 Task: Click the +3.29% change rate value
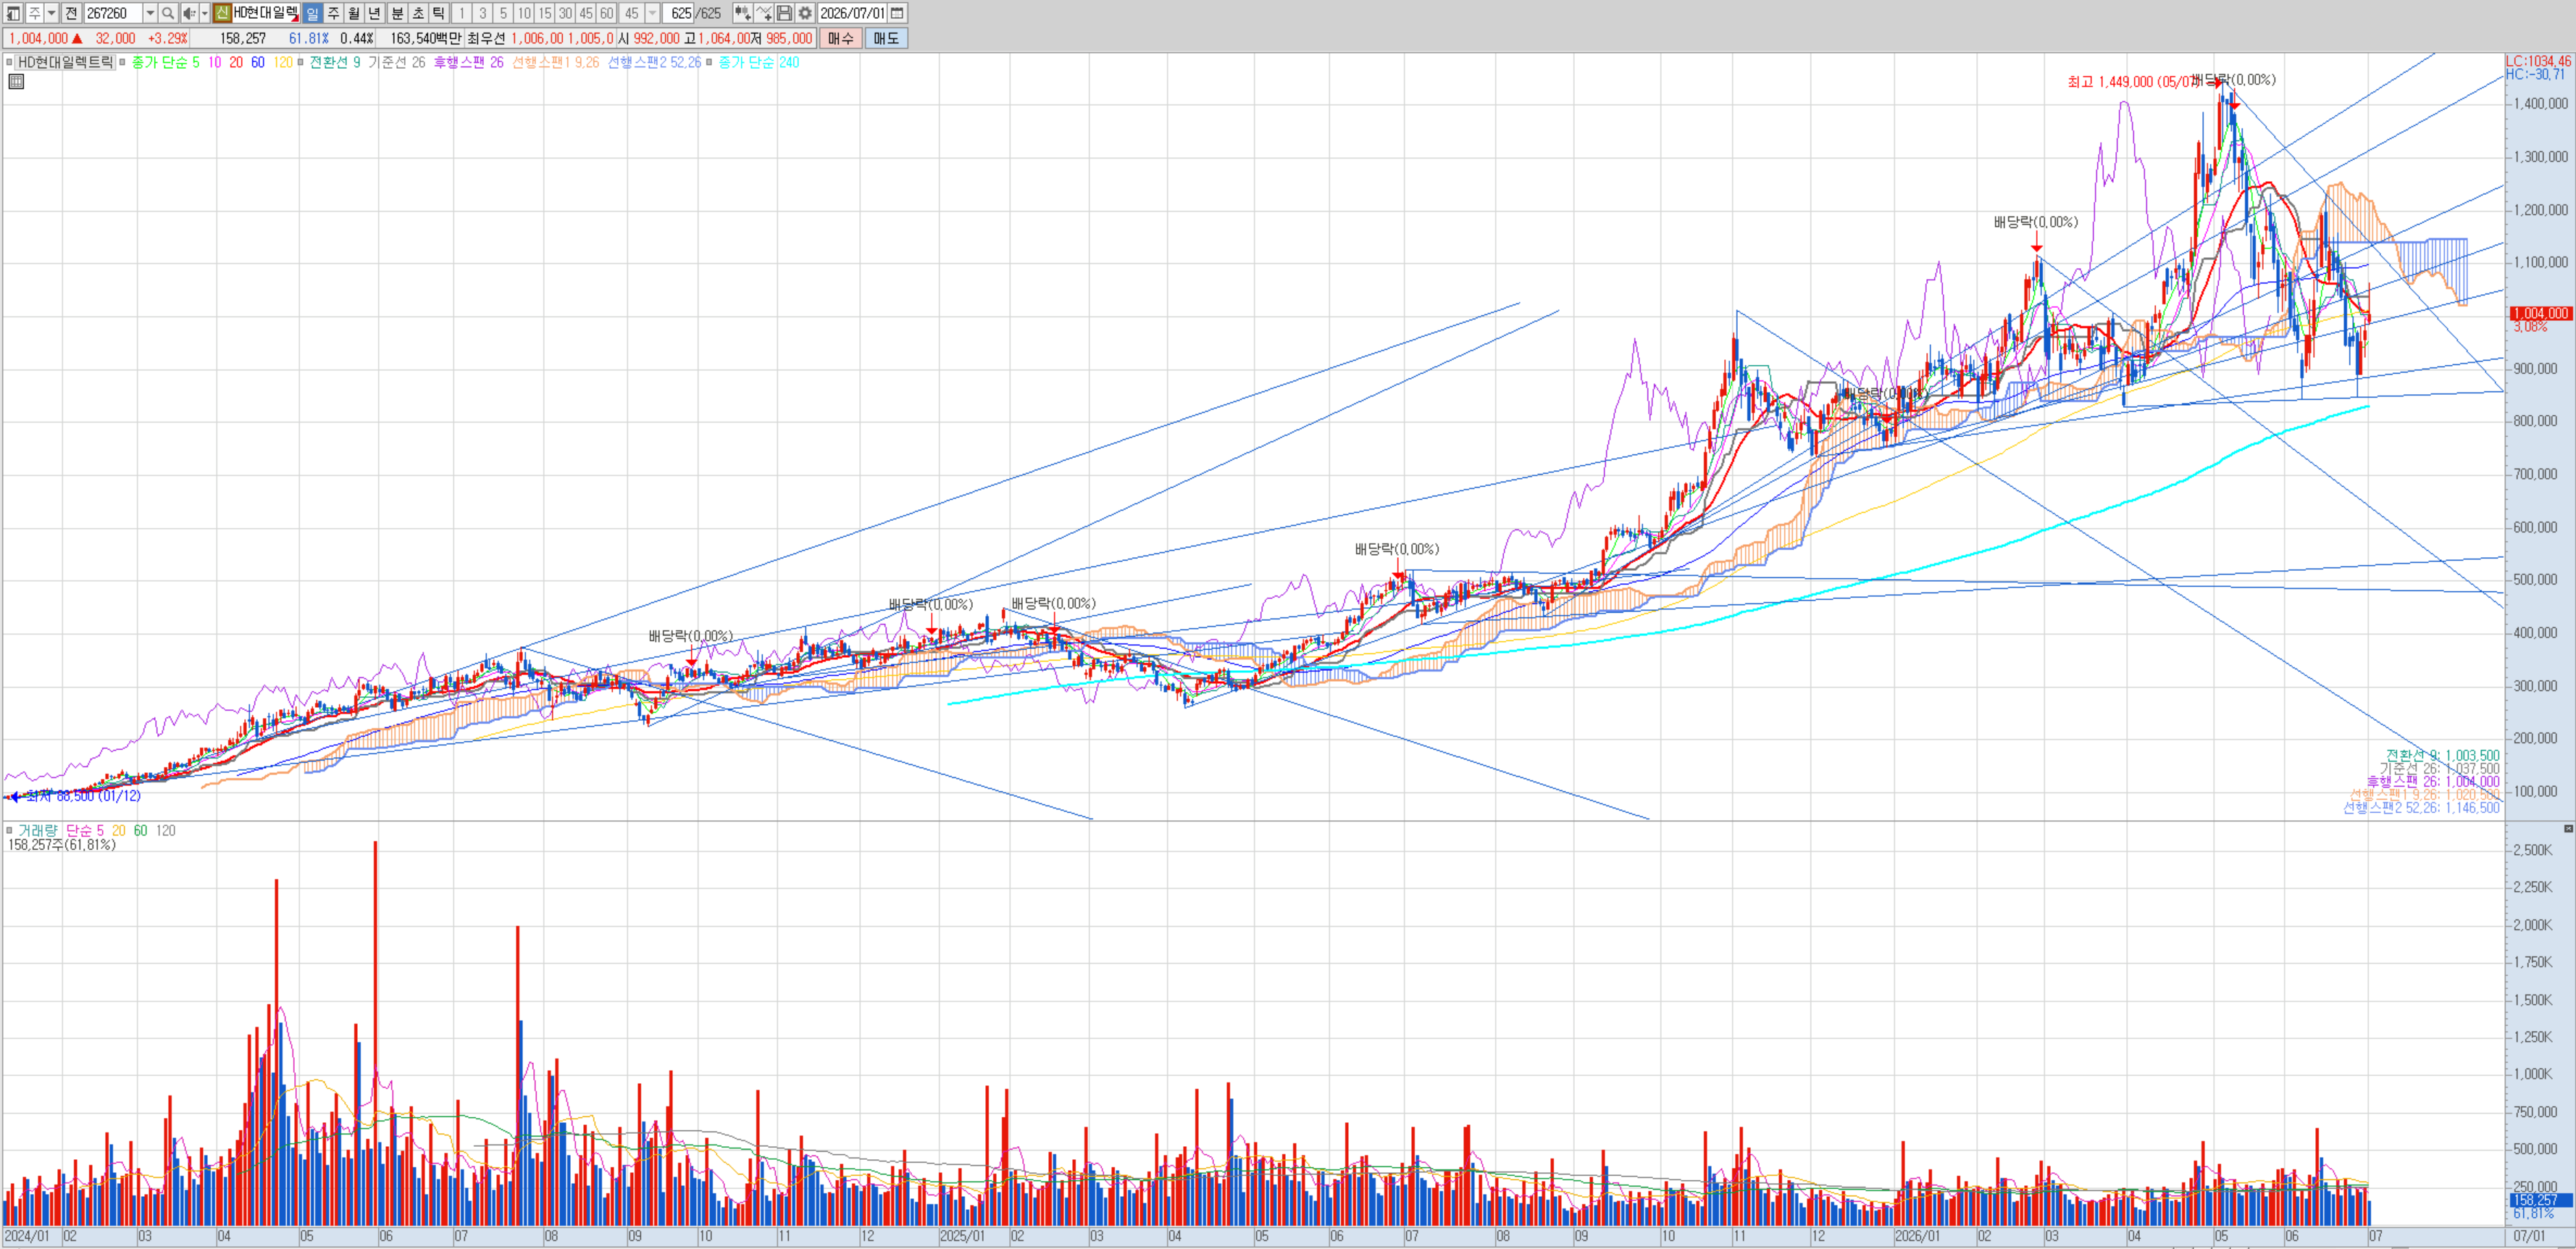pyautogui.click(x=167, y=38)
